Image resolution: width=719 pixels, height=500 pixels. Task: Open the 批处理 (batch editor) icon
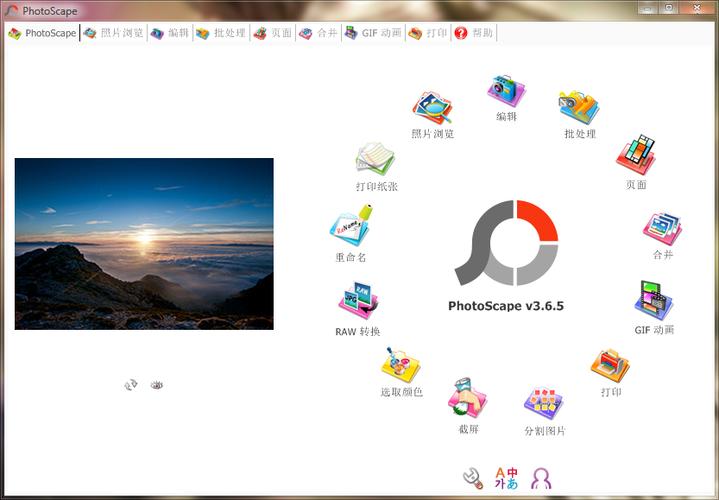pos(579,108)
